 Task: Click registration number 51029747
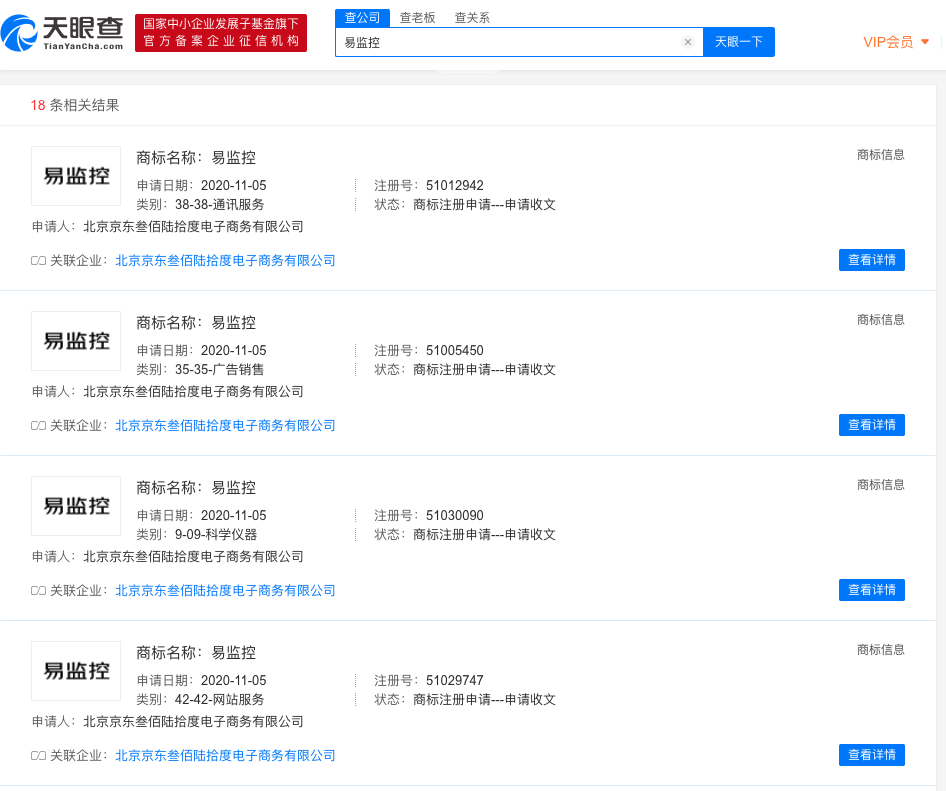(x=454, y=681)
